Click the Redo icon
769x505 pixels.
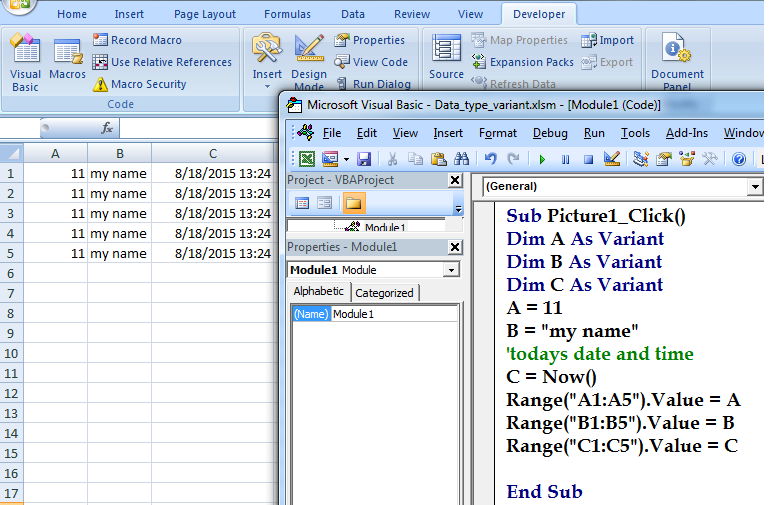pos(513,159)
